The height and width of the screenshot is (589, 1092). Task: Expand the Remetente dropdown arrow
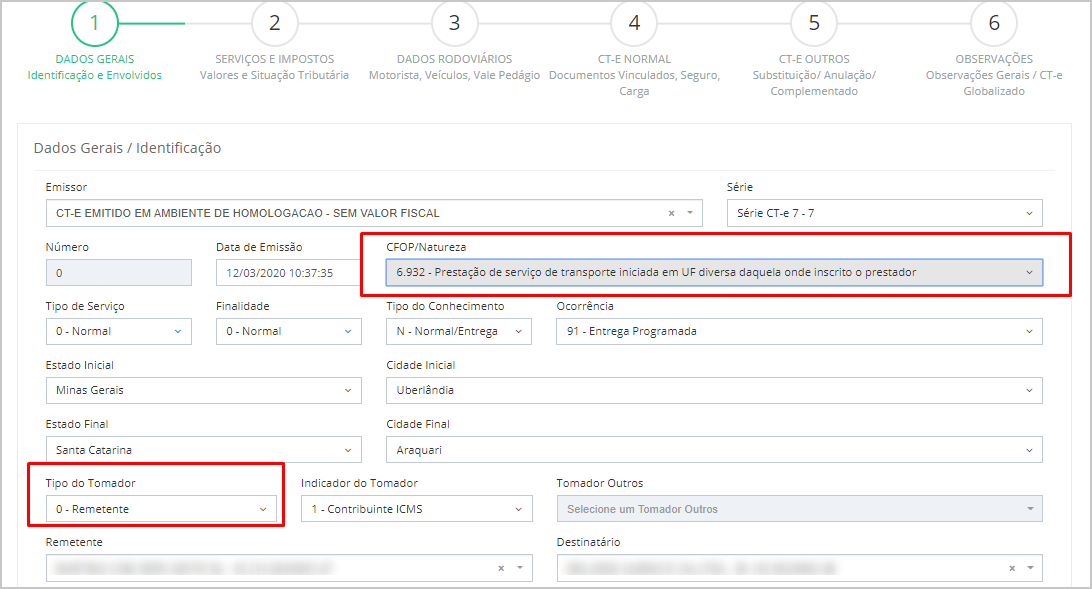click(x=520, y=568)
